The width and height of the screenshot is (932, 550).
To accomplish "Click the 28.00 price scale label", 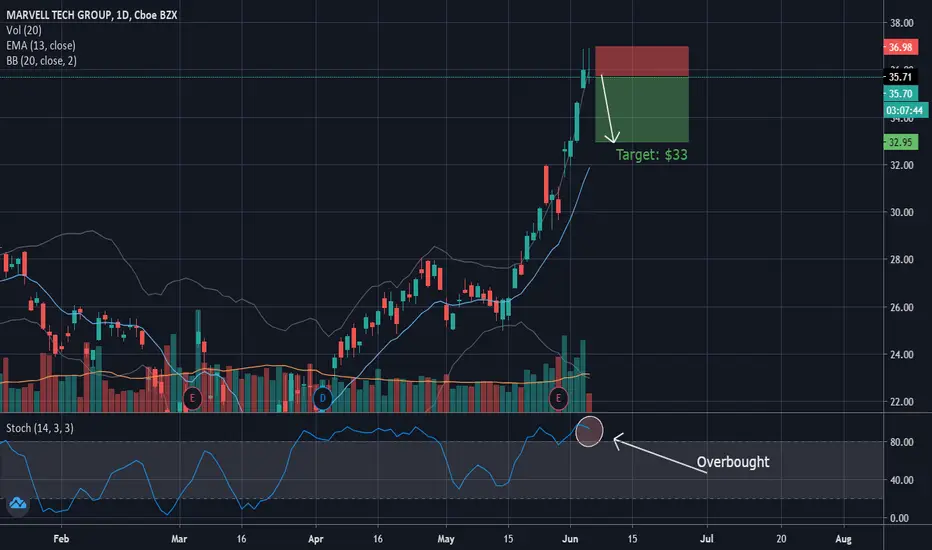I will [x=902, y=259].
